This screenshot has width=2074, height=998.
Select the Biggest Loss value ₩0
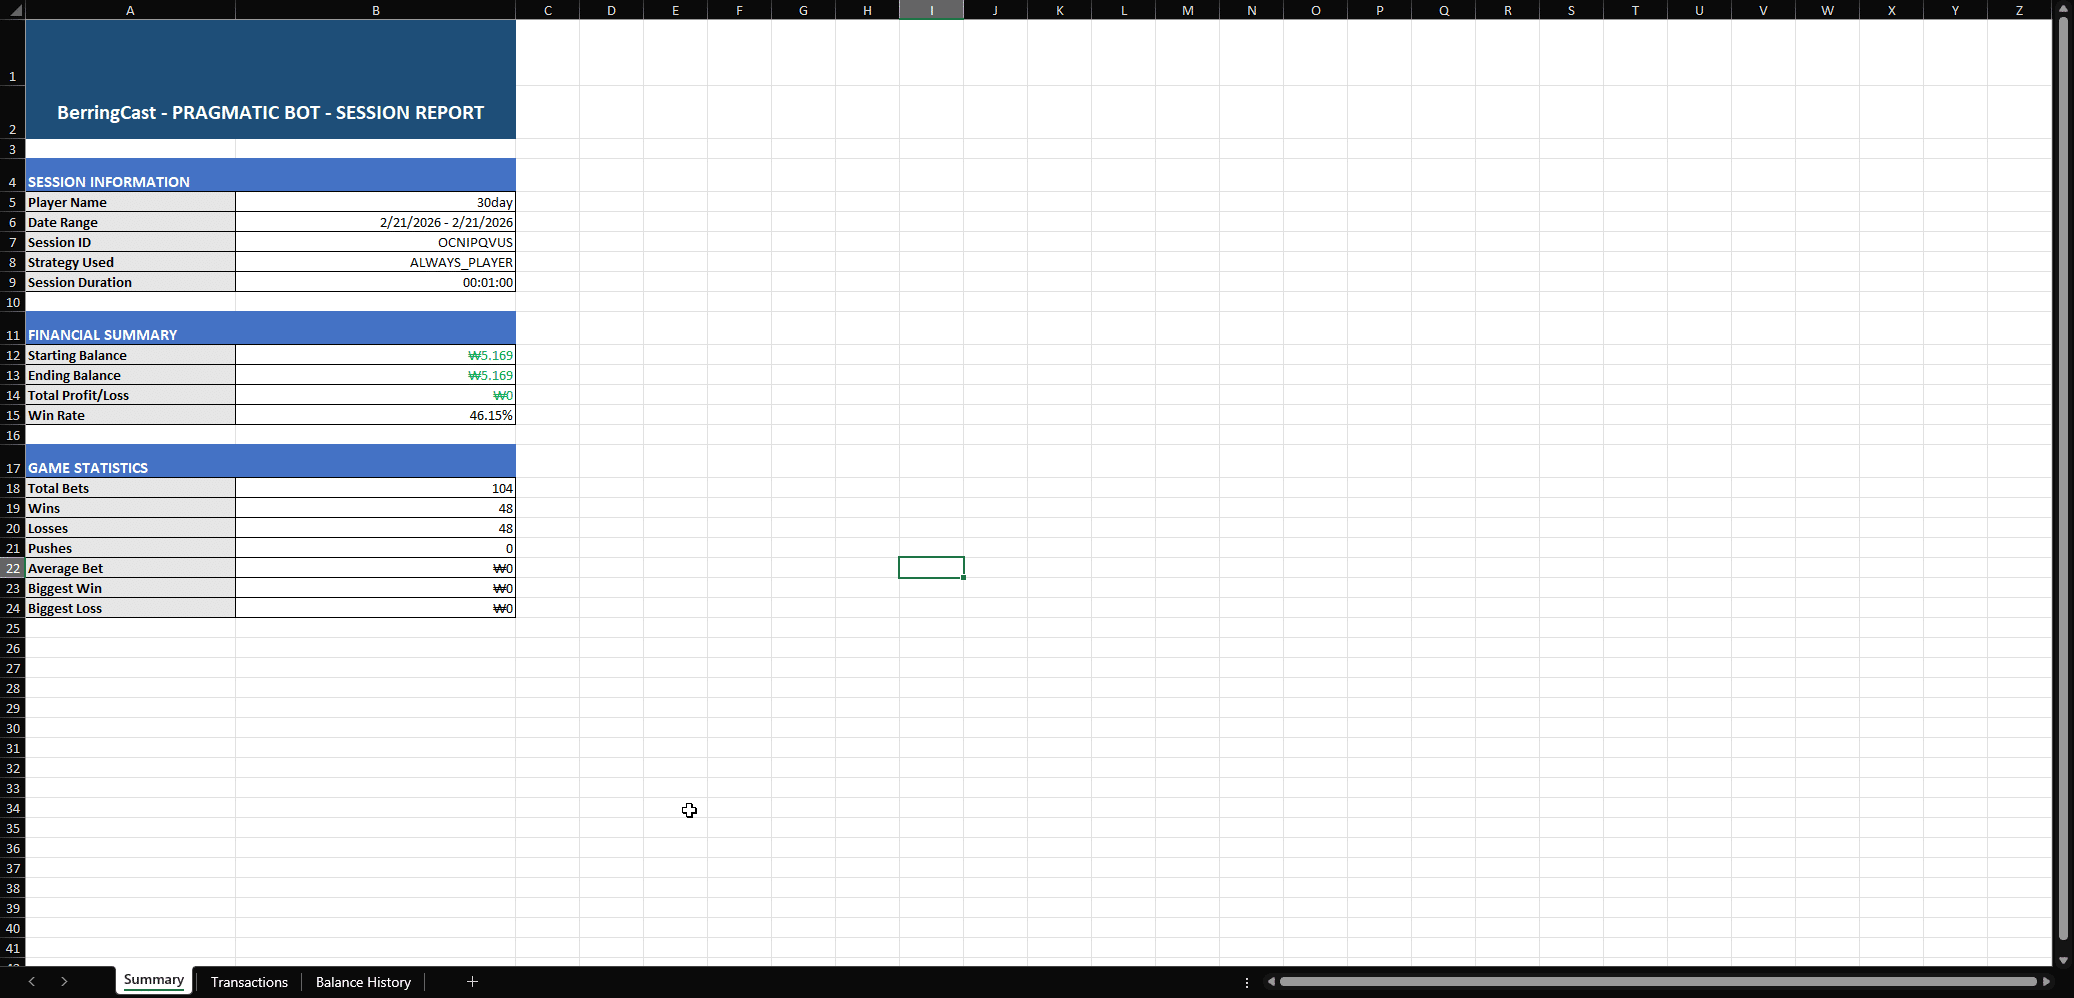pyautogui.click(x=376, y=608)
